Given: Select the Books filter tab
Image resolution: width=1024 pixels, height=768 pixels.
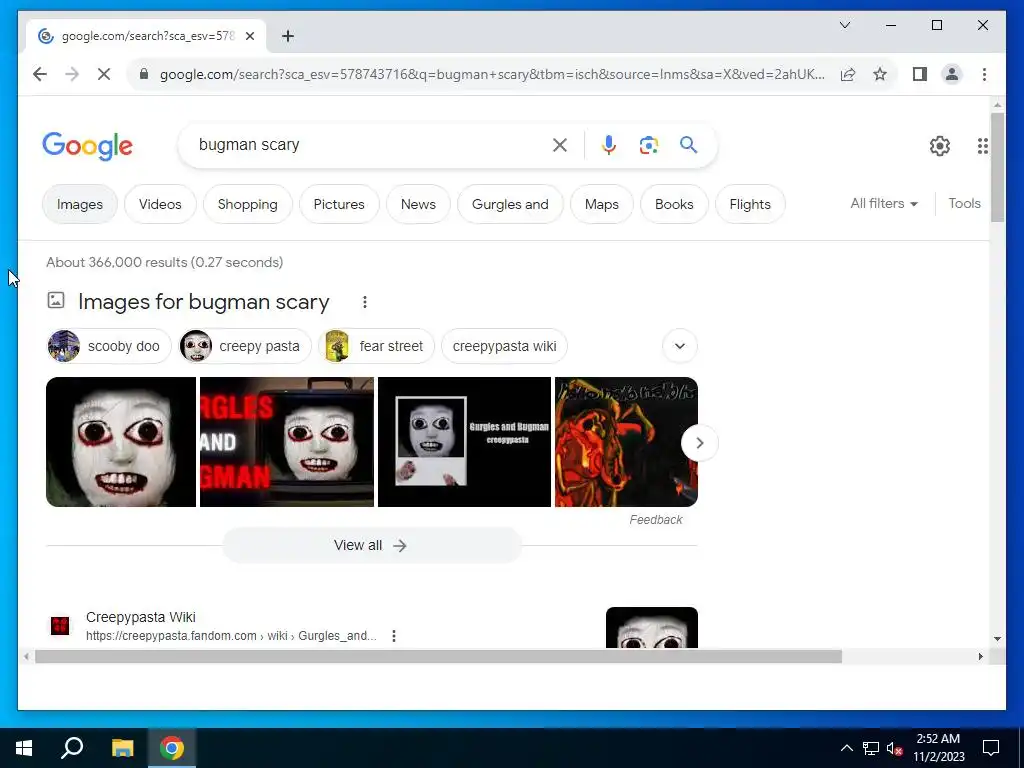Looking at the screenshot, I should (x=674, y=204).
